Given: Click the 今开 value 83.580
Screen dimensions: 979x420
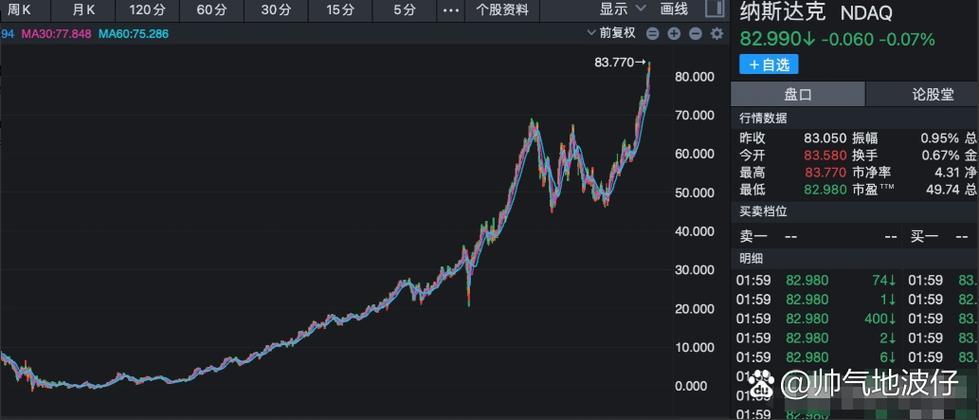Looking at the screenshot, I should click(825, 155).
